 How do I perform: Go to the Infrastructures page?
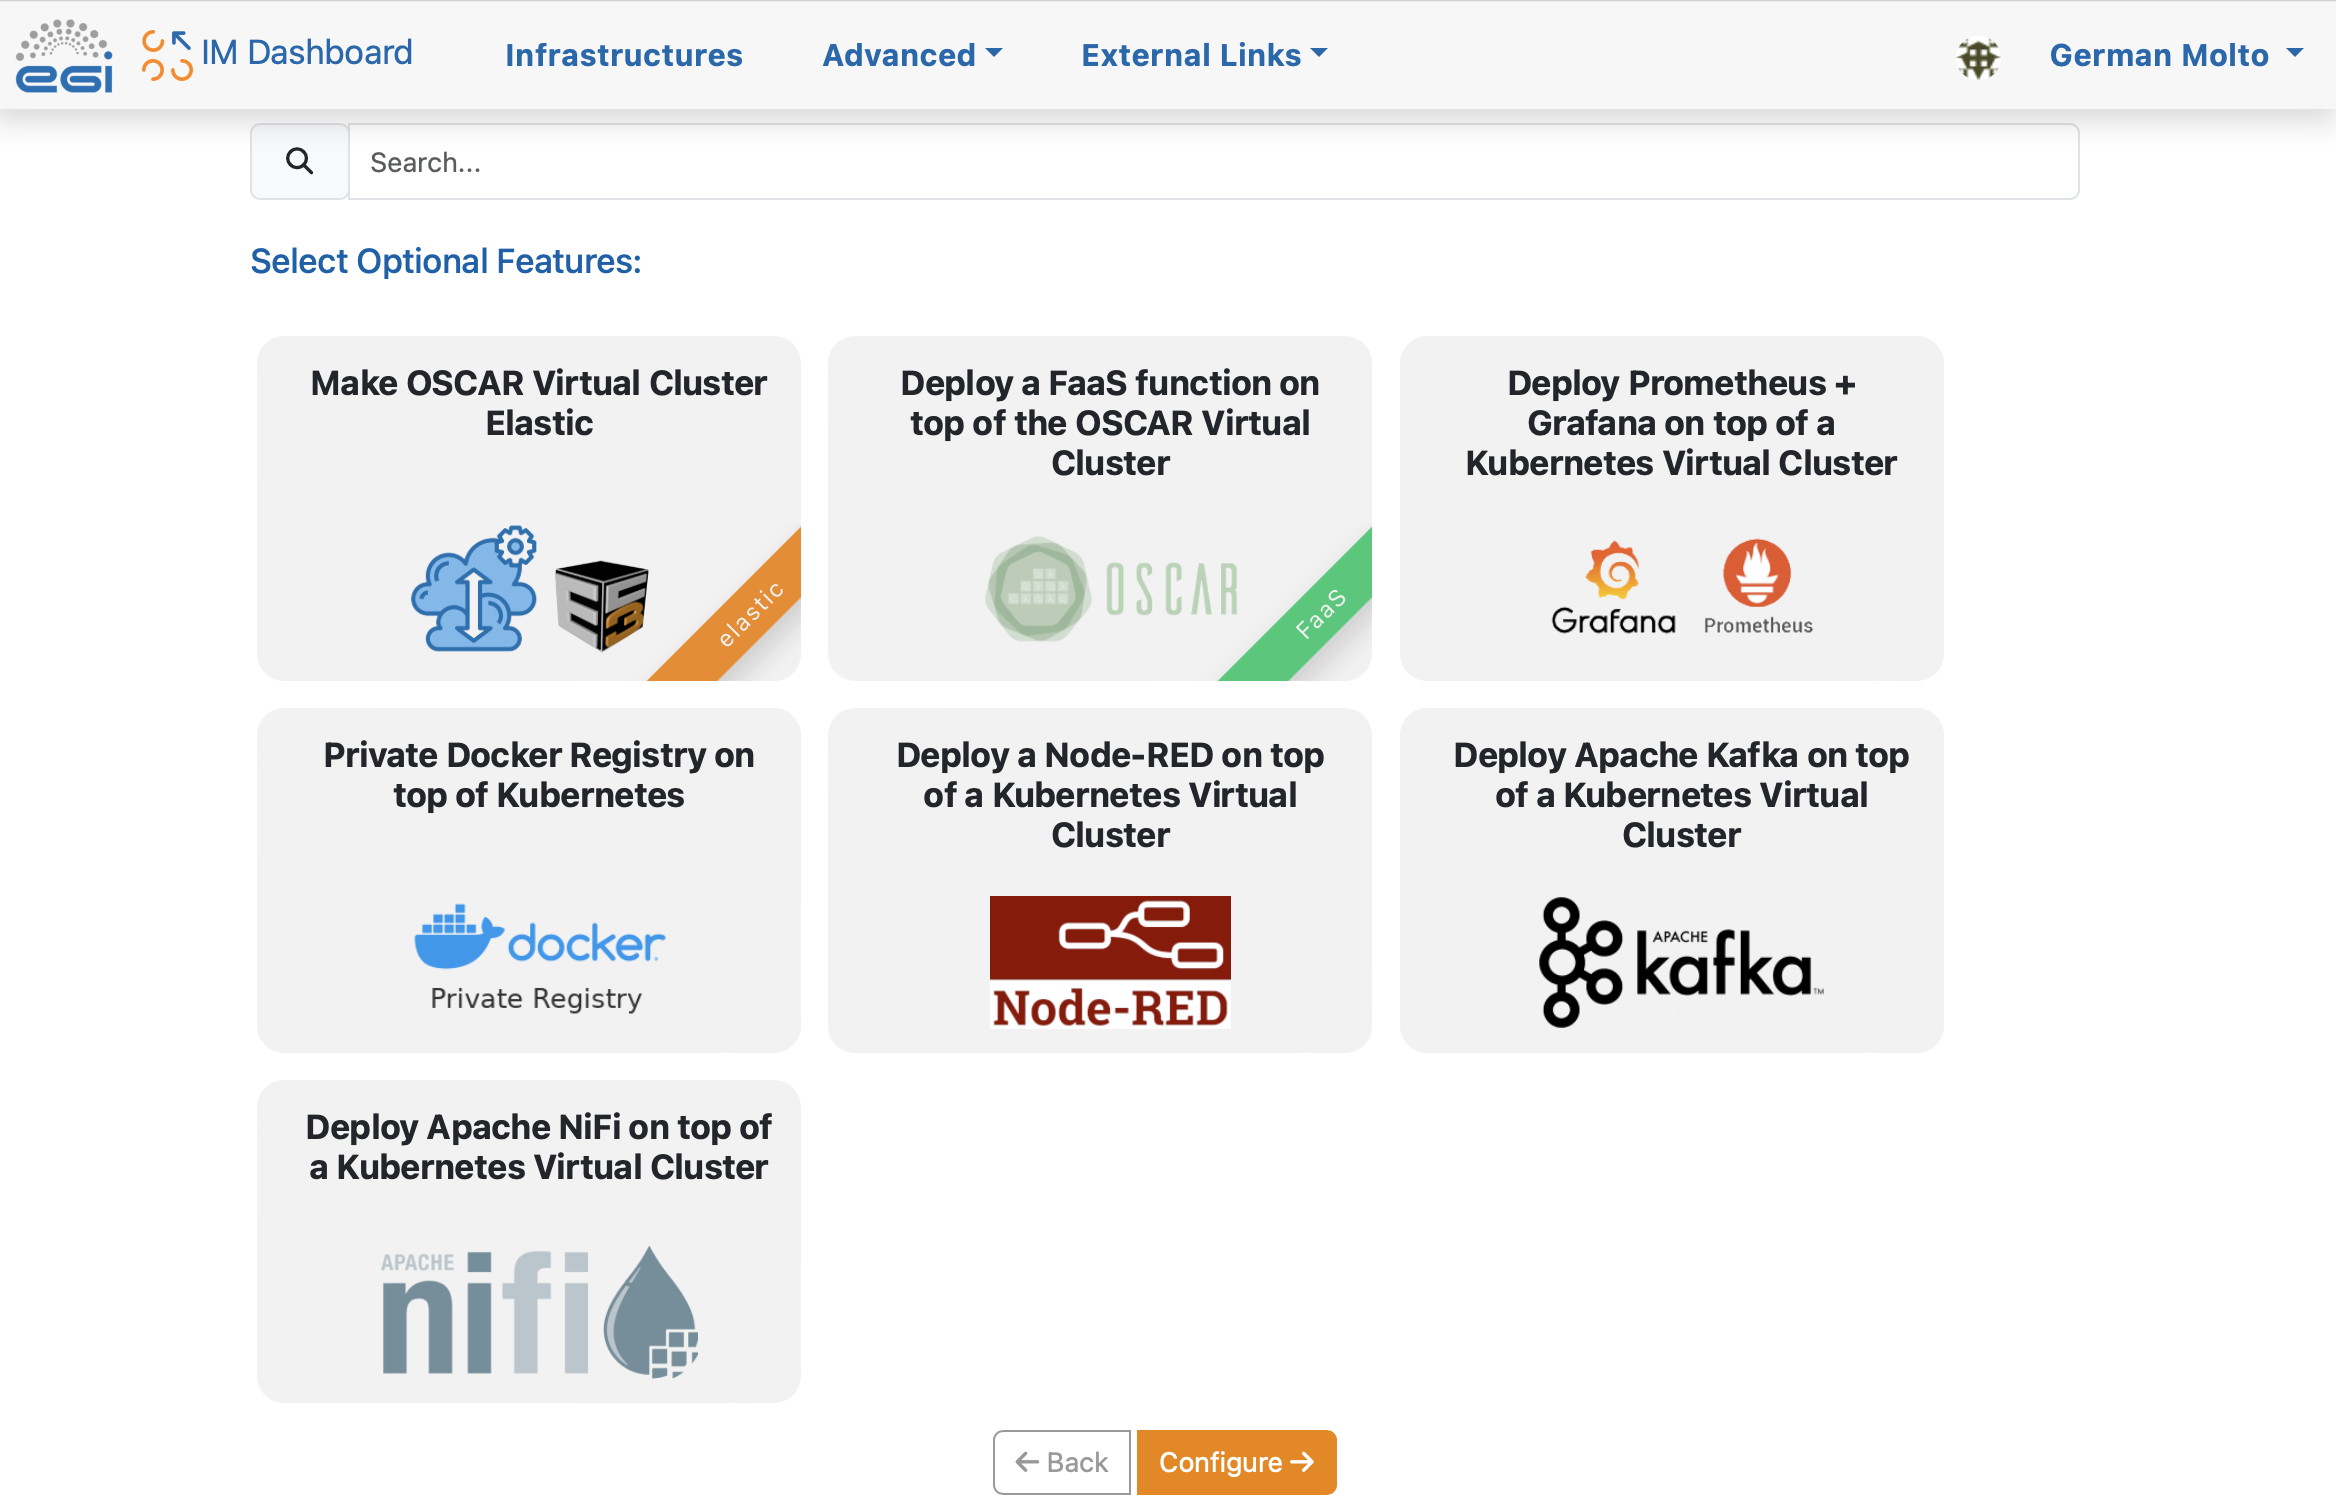[x=623, y=55]
